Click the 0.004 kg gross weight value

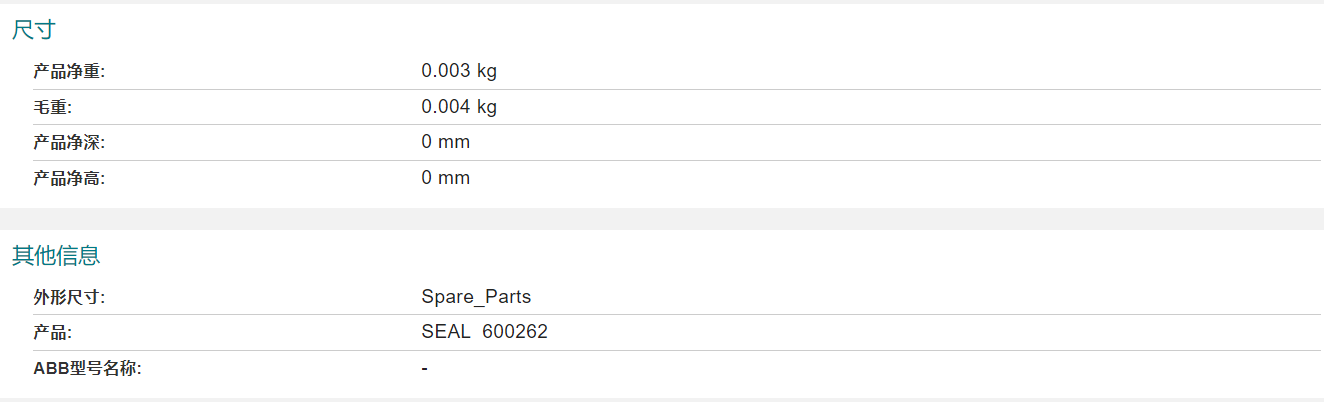[x=459, y=107]
